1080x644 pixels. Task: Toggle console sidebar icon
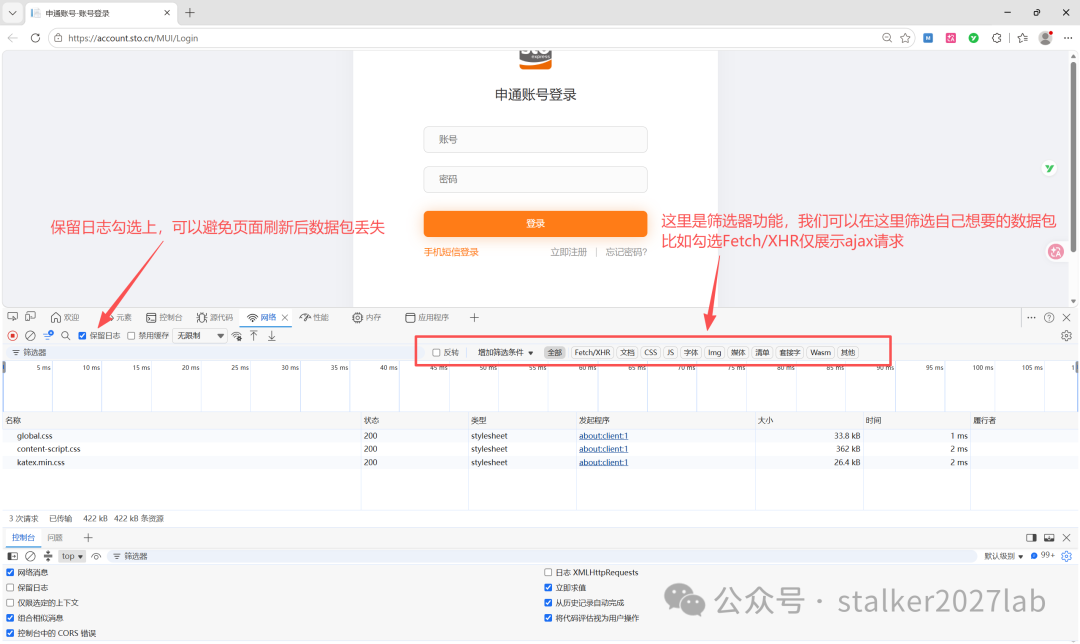(12, 556)
